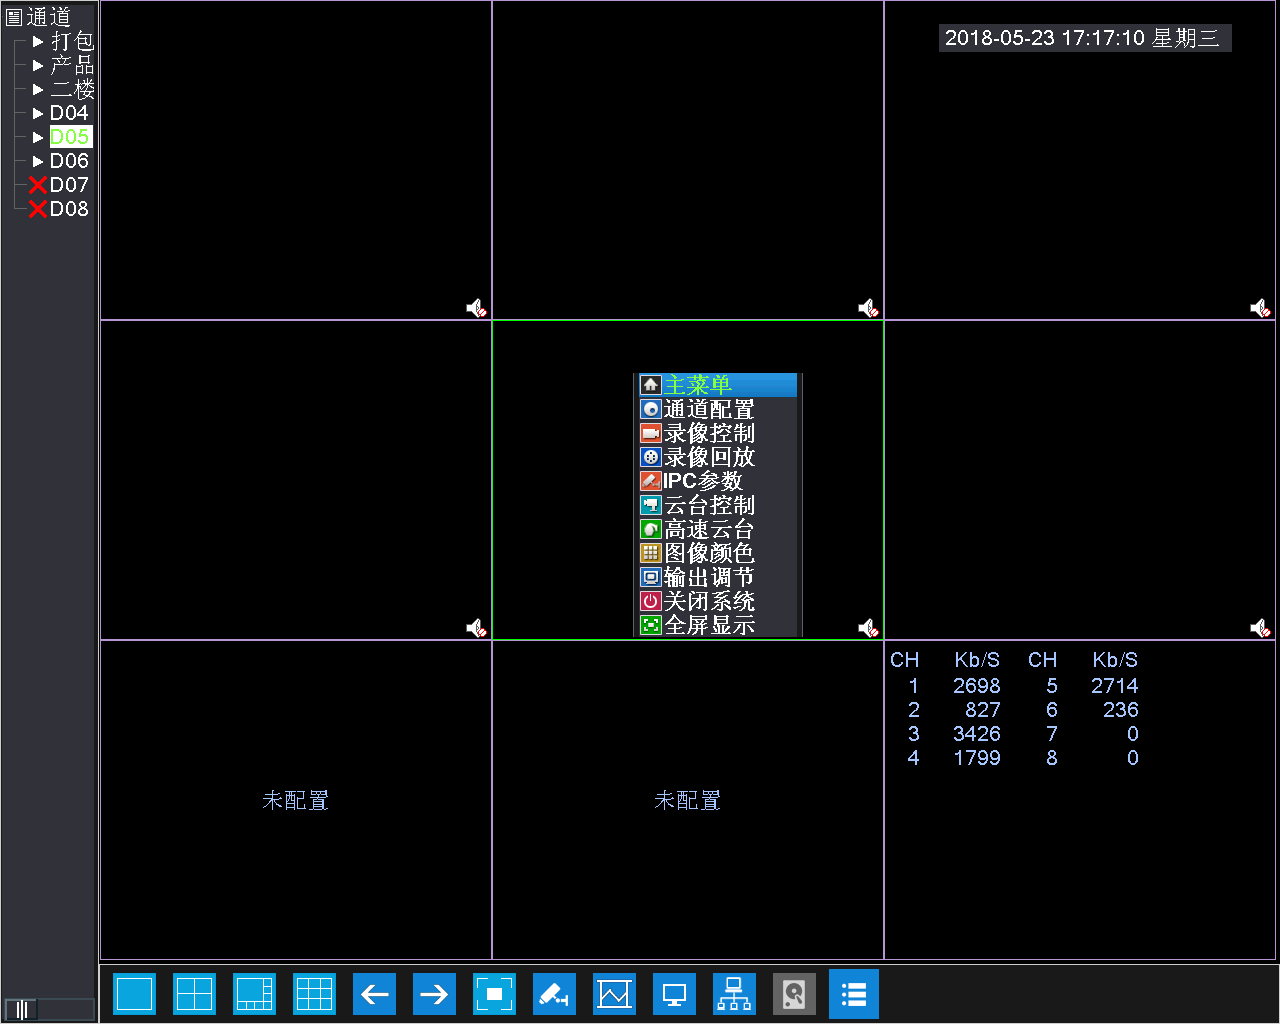Expand the D04 channel triangle
Screen dimensions: 1280x1024
(38, 113)
